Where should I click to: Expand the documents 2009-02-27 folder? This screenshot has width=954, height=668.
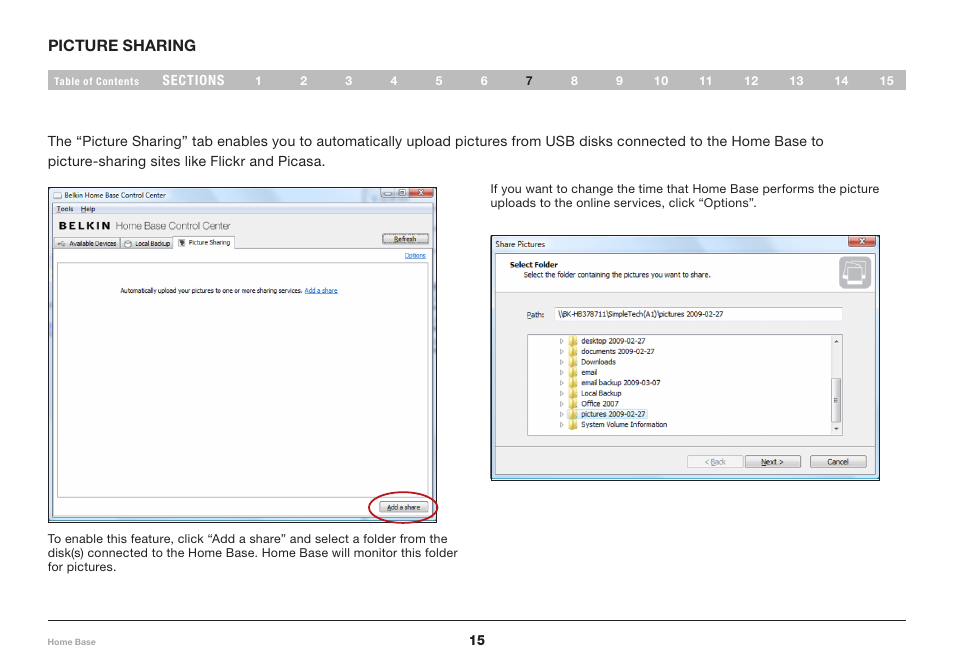coord(562,352)
